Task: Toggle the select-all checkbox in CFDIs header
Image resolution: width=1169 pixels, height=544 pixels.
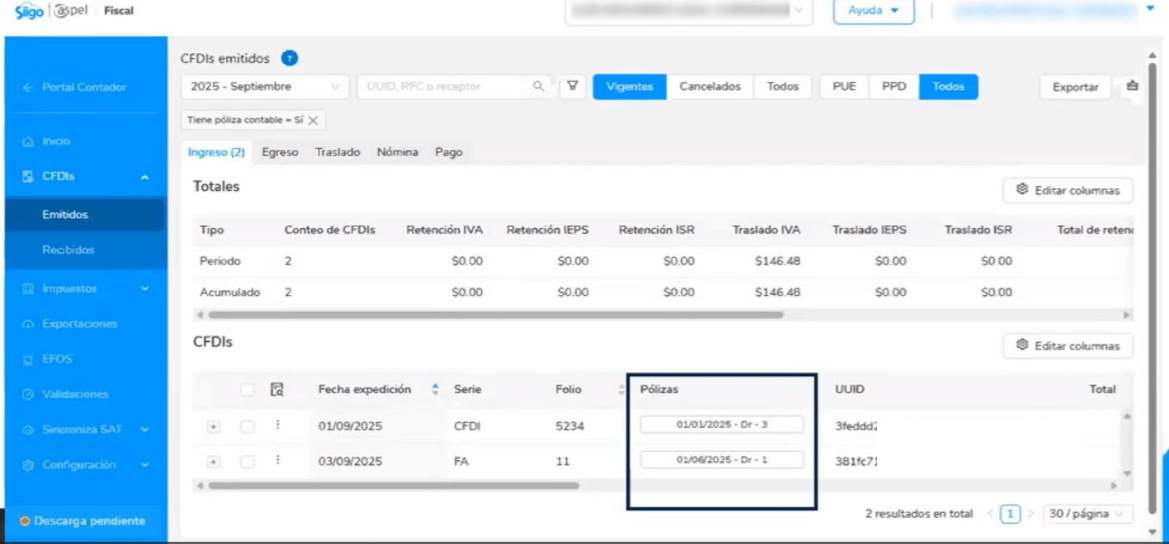Action: point(248,389)
